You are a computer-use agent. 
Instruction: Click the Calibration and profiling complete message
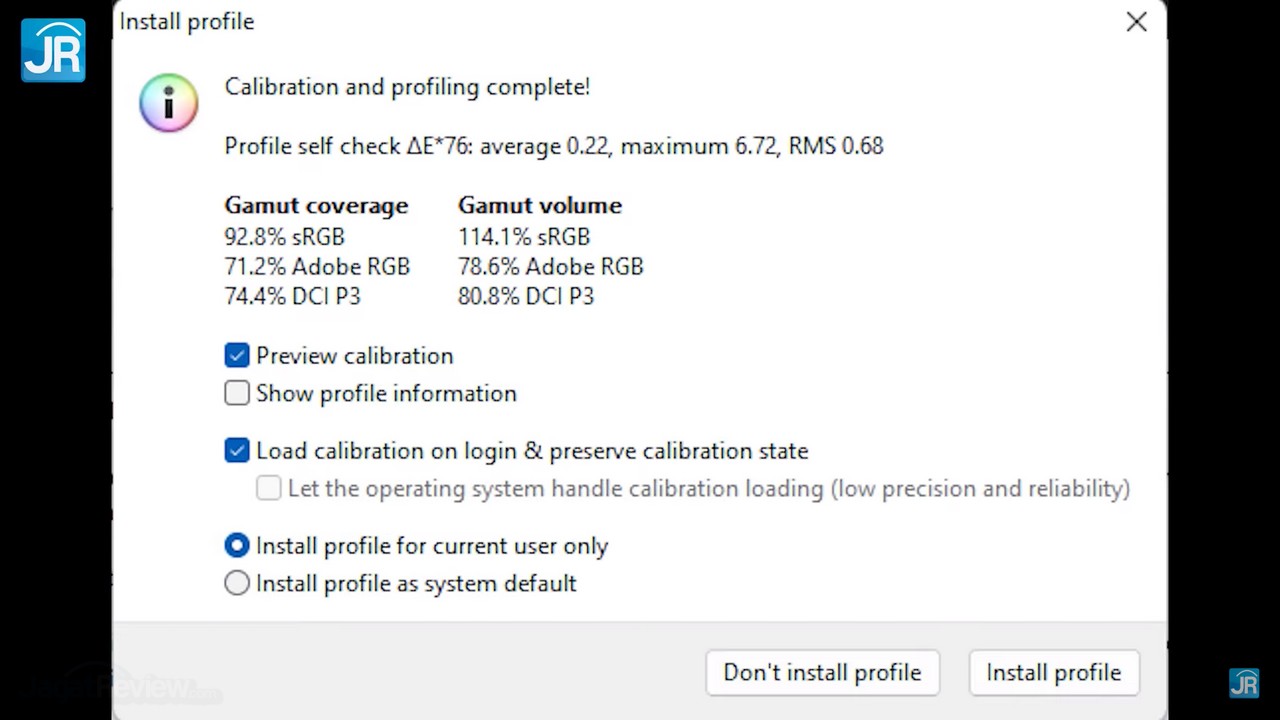(407, 87)
